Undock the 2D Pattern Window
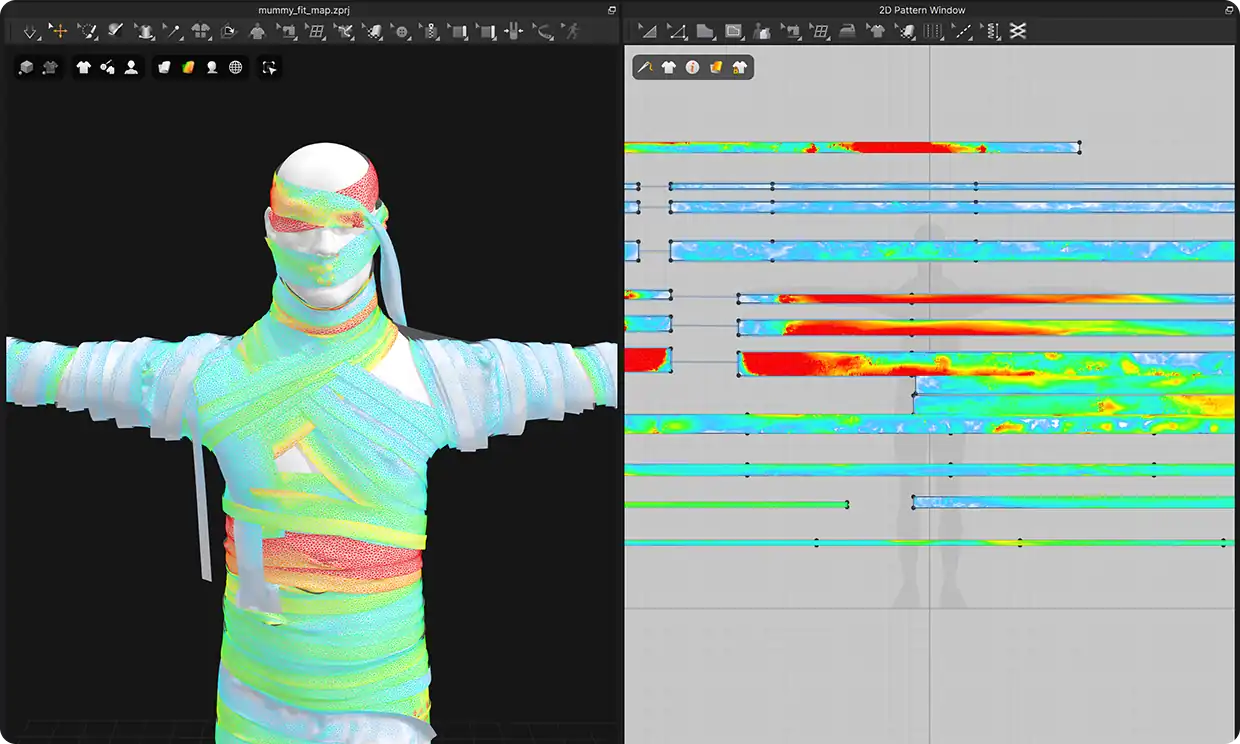Viewport: 1240px width, 744px height. 1229,10
